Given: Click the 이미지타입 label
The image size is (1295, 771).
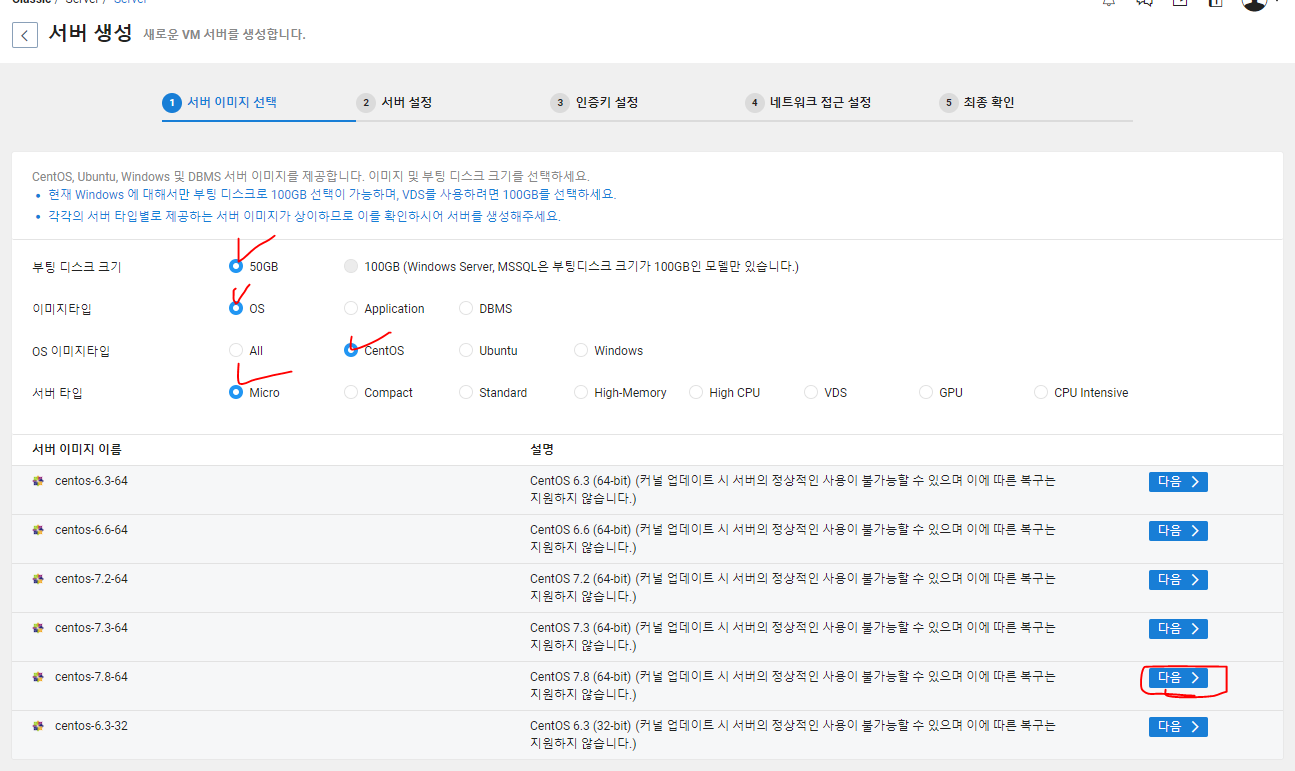Looking at the screenshot, I should [61, 309].
